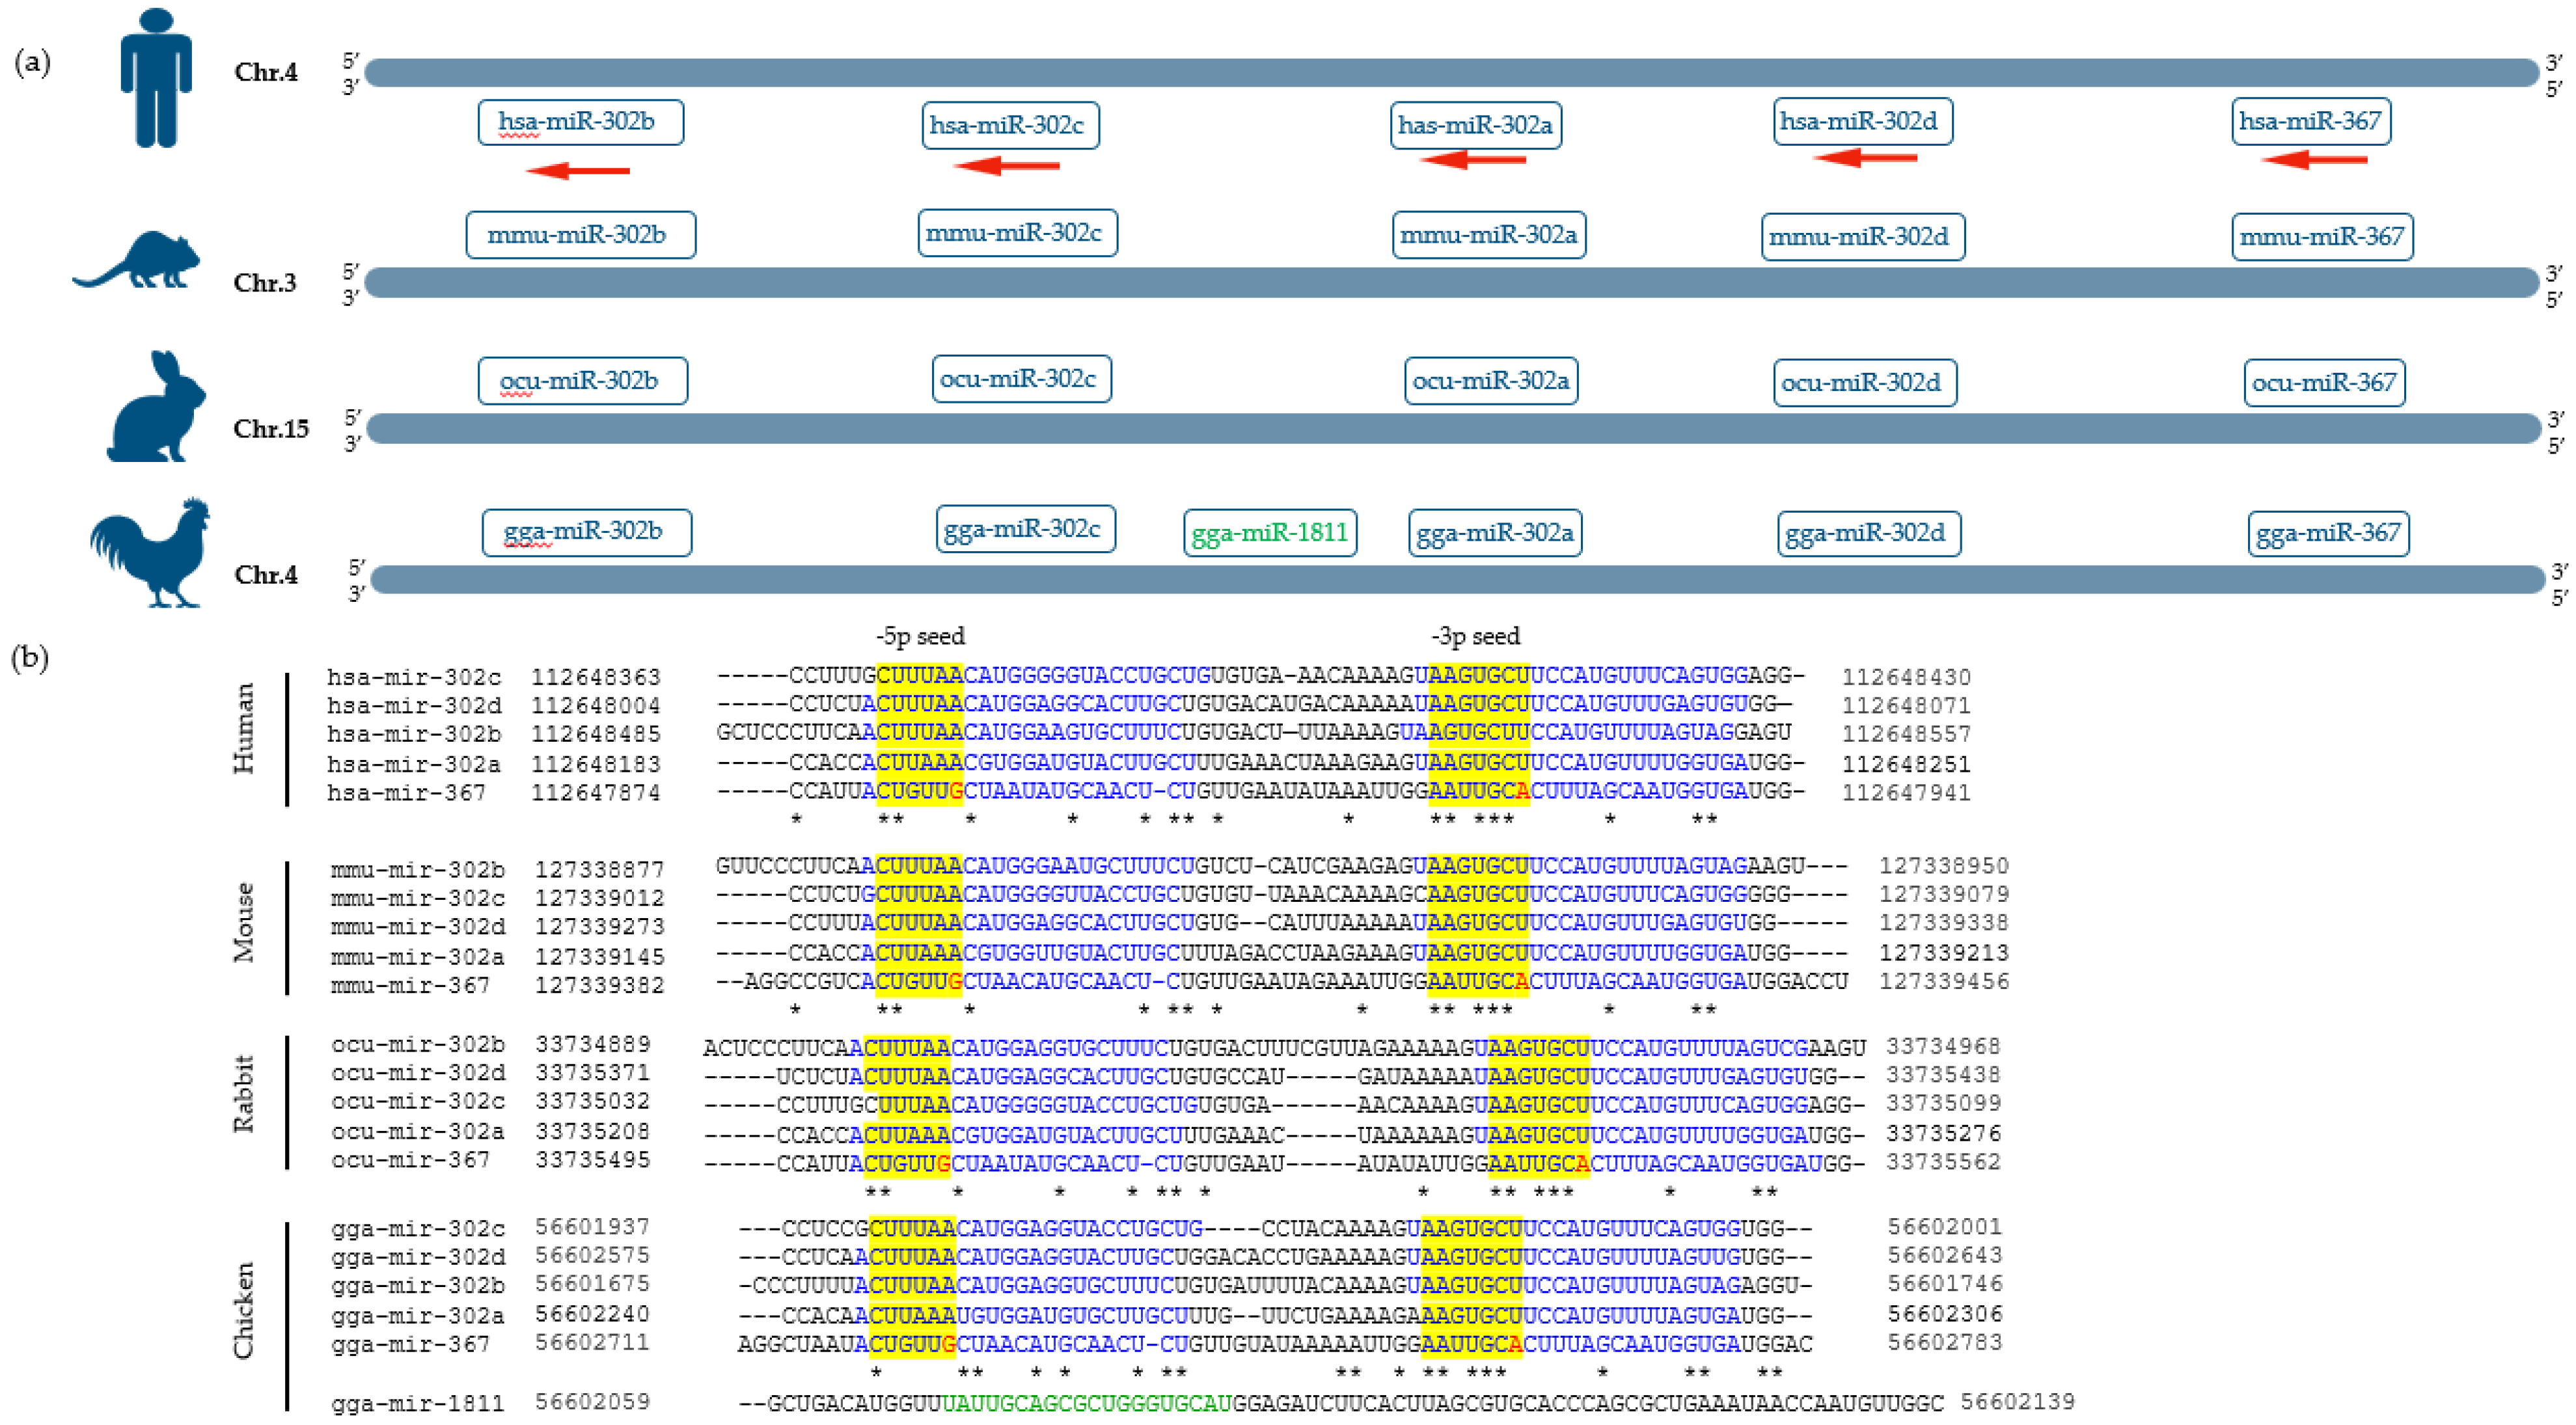Pick the ocu-miR-302c box
This screenshot has width=2576, height=1425.
(1021, 379)
